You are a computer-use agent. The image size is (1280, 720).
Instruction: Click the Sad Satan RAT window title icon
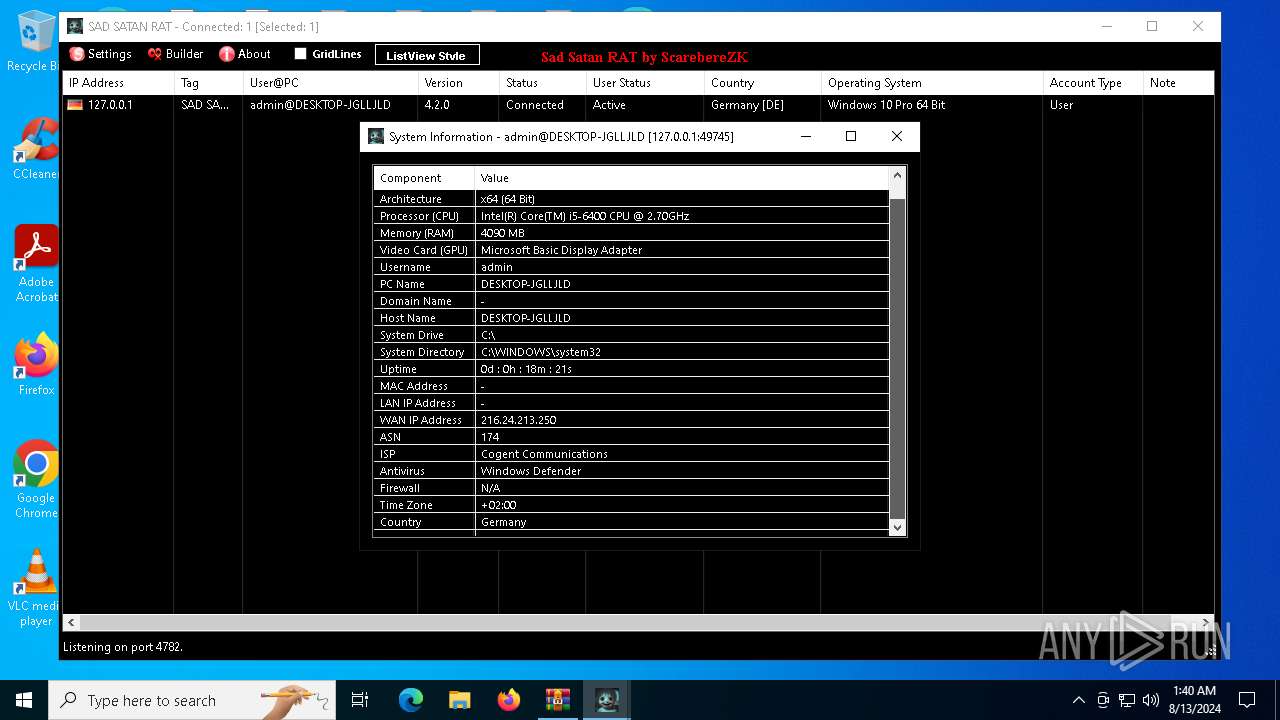[x=75, y=26]
